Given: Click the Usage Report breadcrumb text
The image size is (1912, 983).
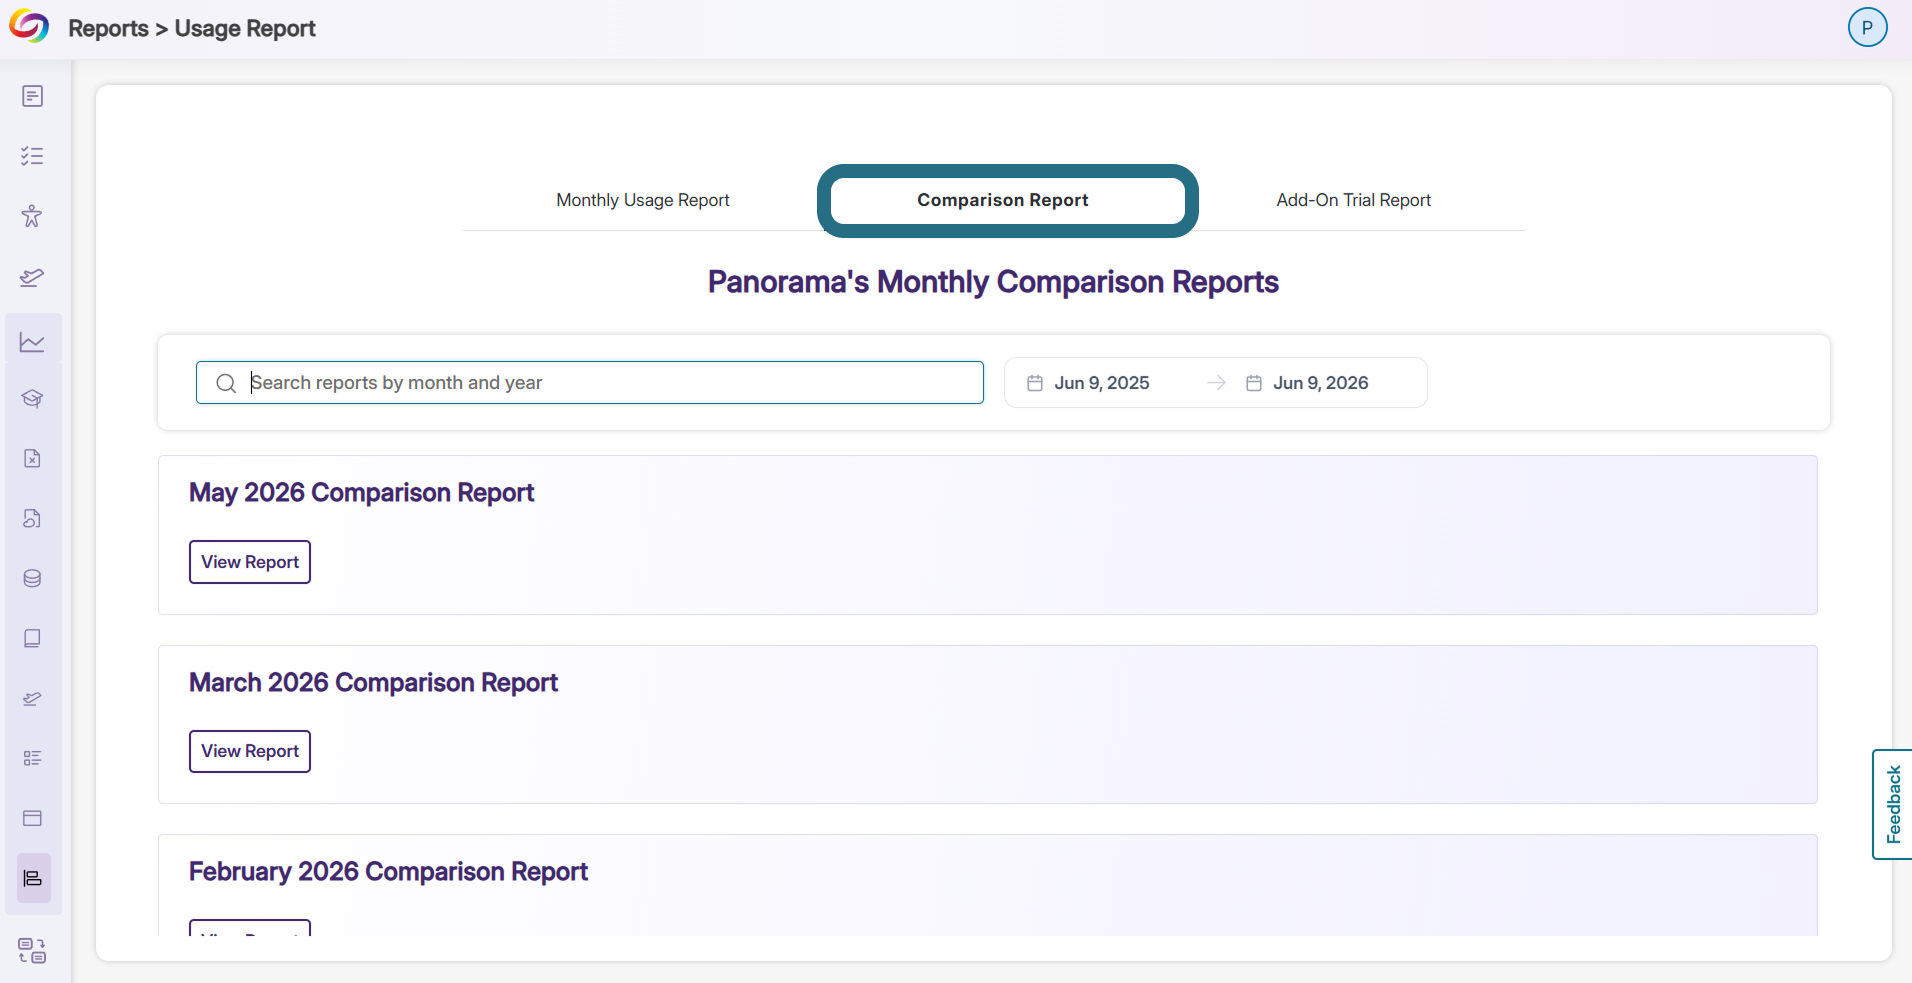Looking at the screenshot, I should point(245,28).
